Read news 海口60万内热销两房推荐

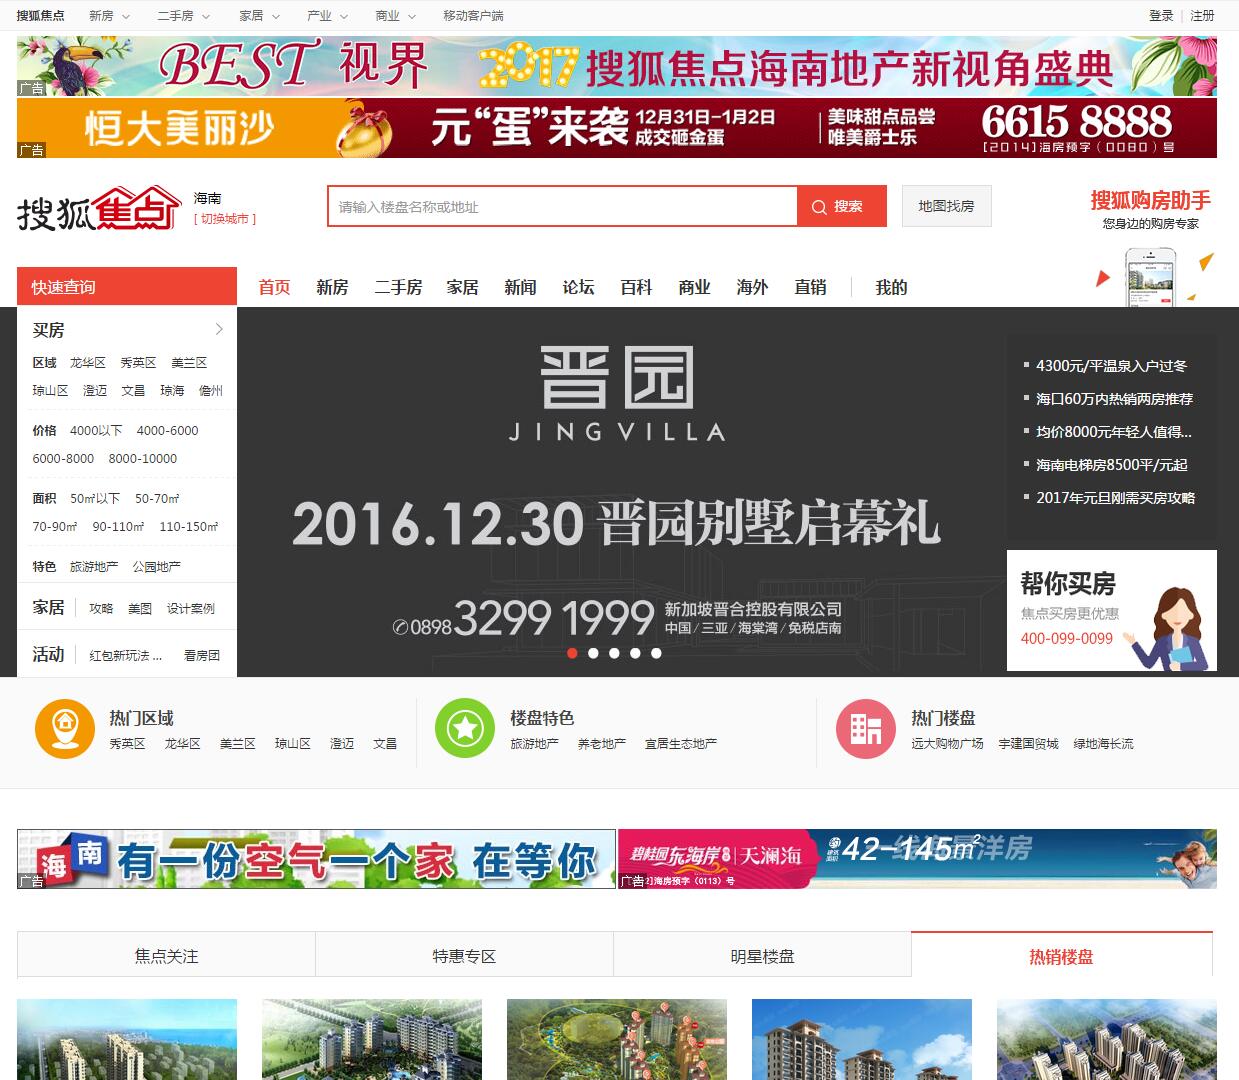1114,398
